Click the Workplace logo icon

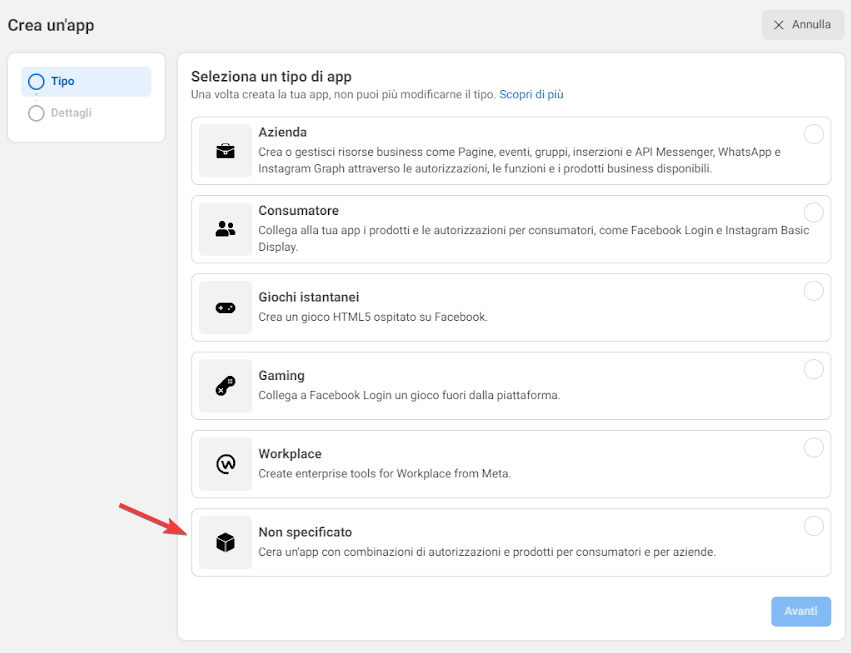(x=225, y=464)
